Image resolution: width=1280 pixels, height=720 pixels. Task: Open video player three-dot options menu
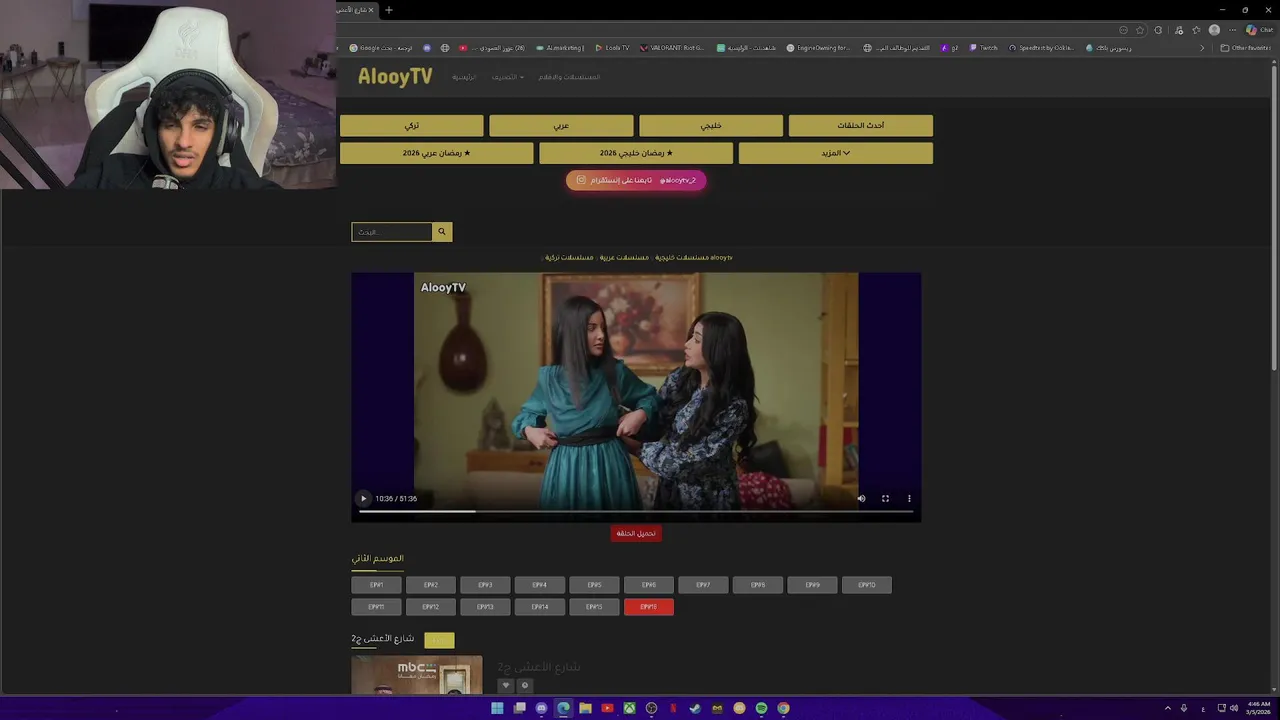click(909, 498)
